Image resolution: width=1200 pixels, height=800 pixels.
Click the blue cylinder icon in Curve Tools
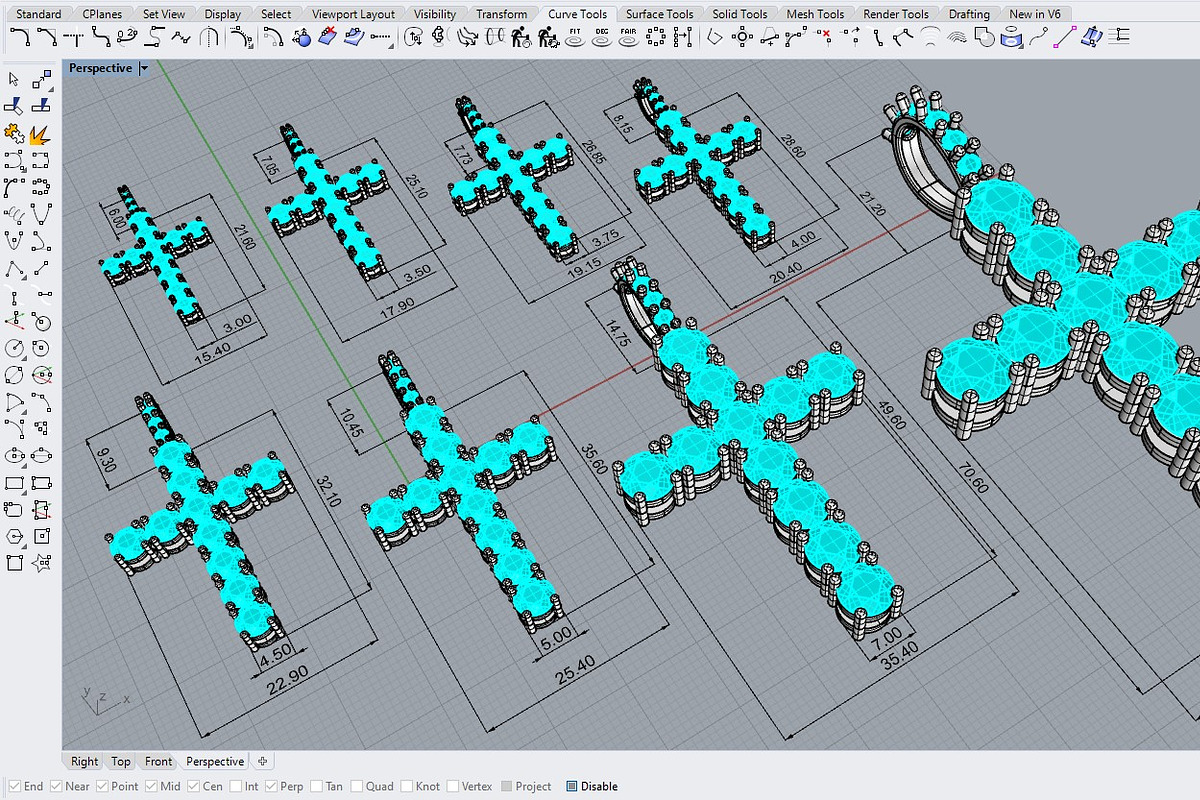(x=1011, y=39)
